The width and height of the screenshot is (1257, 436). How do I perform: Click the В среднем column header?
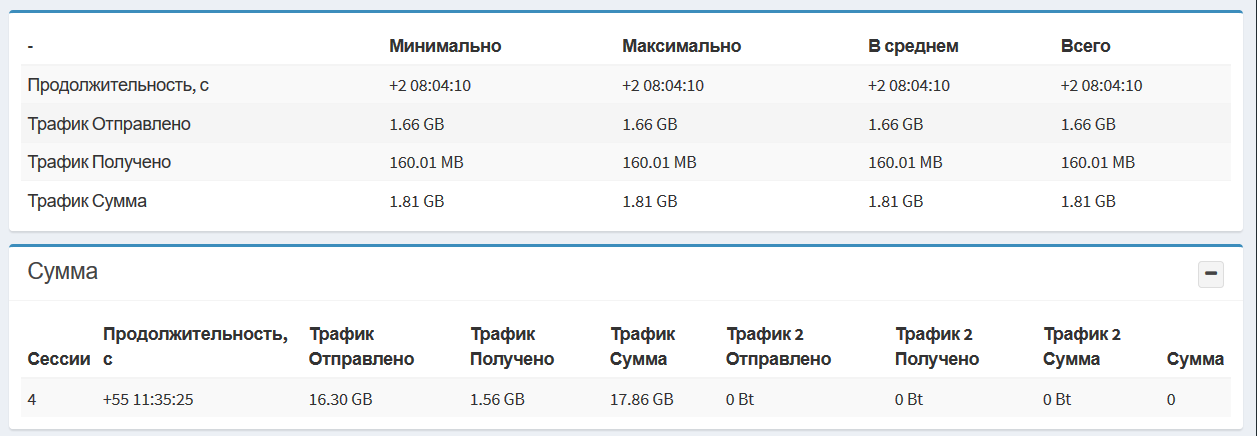coord(913,46)
